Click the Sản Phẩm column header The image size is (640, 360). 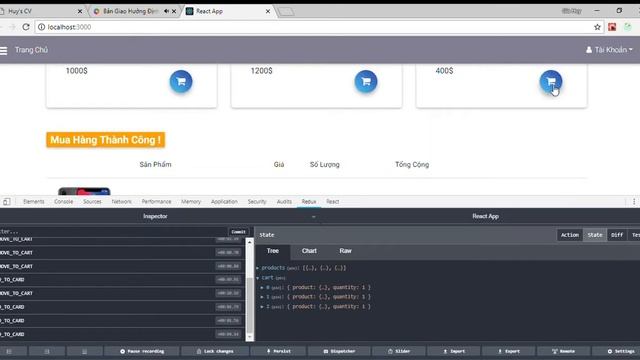[155, 164]
